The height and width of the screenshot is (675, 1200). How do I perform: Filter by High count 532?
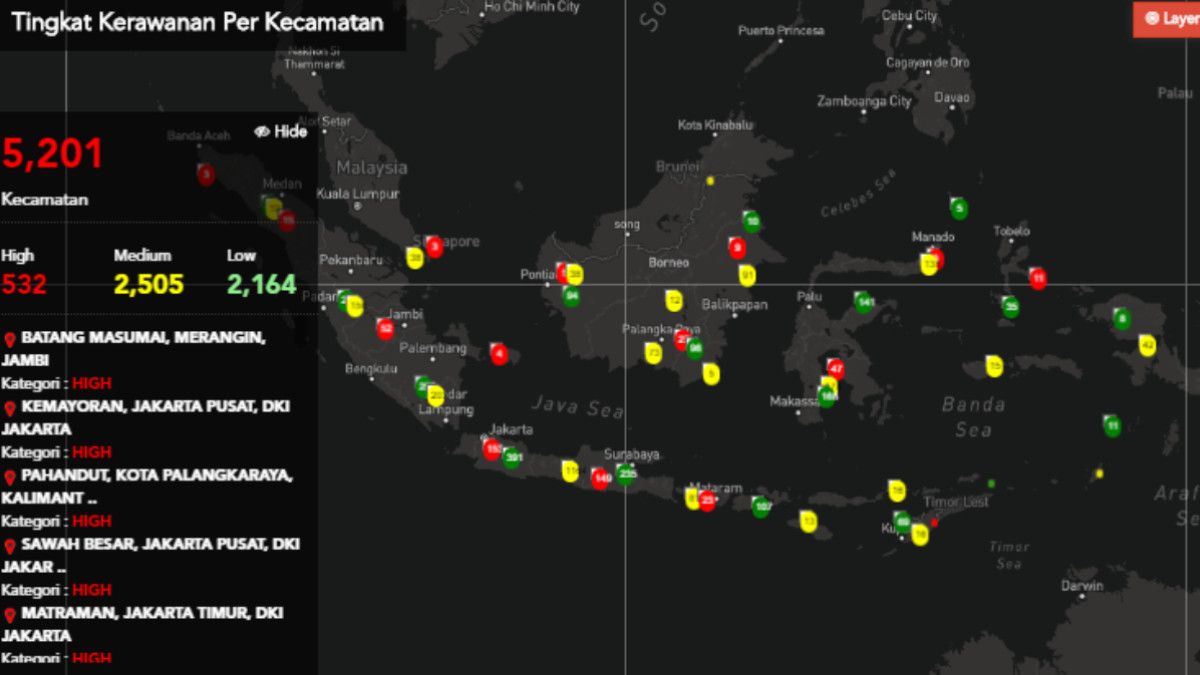(x=24, y=284)
